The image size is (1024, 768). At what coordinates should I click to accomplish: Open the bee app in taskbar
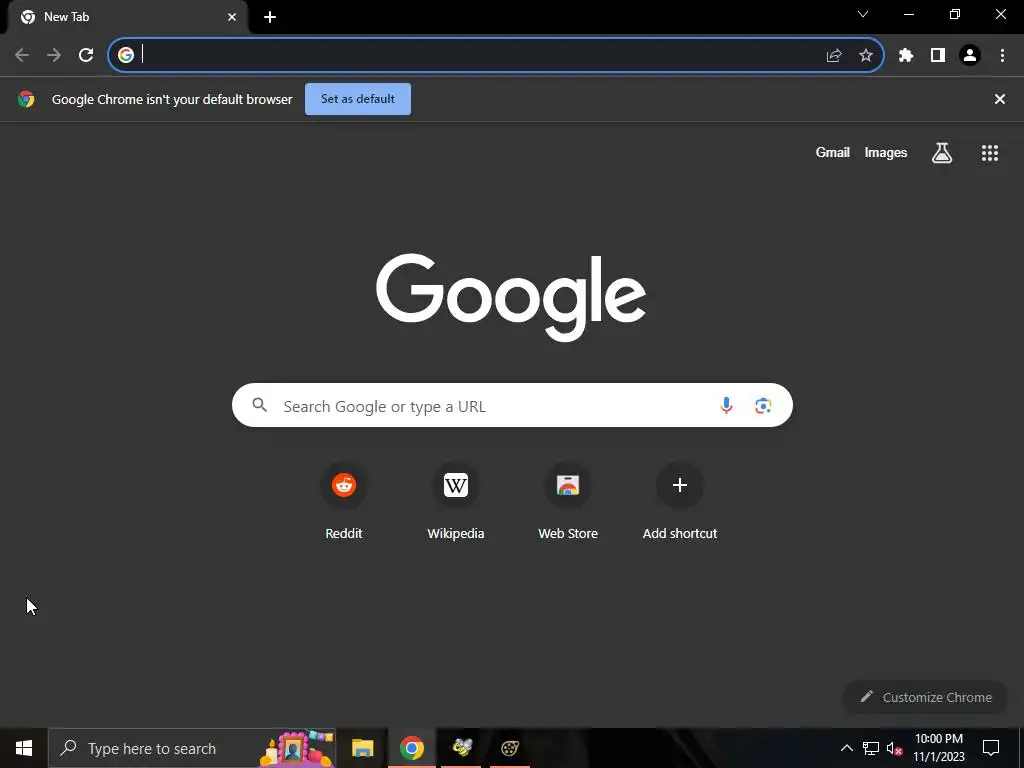462,748
